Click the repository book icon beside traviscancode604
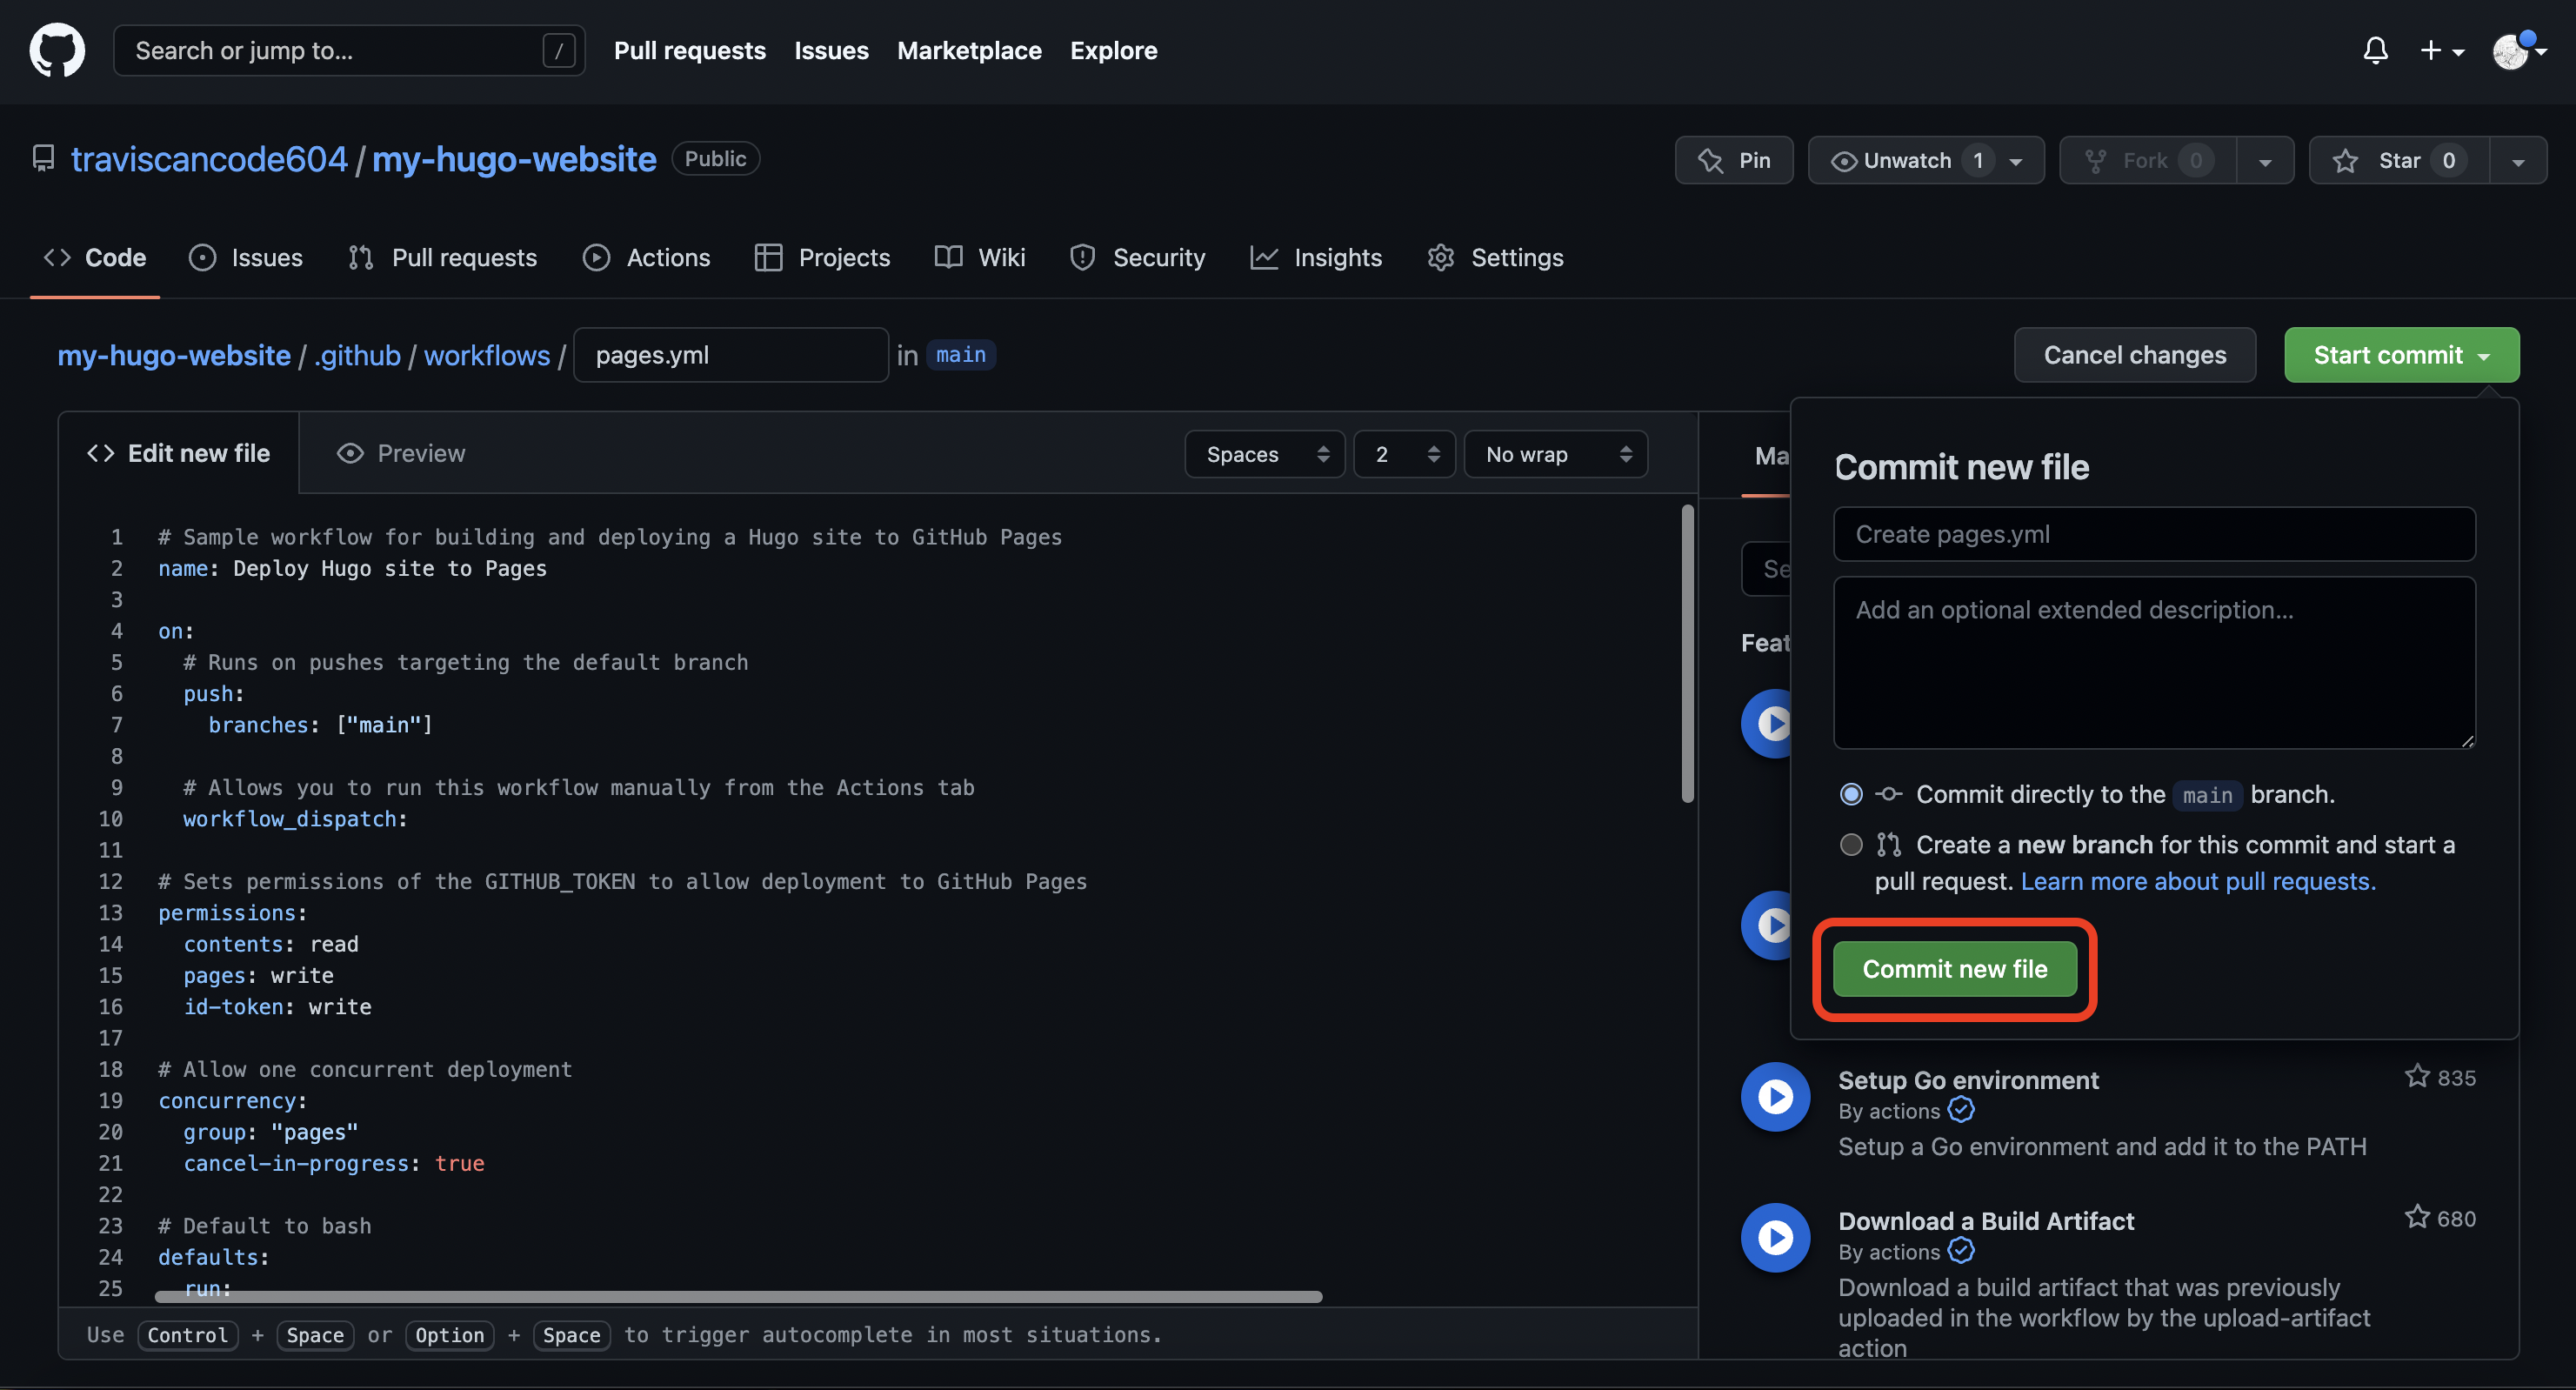 click(x=43, y=159)
